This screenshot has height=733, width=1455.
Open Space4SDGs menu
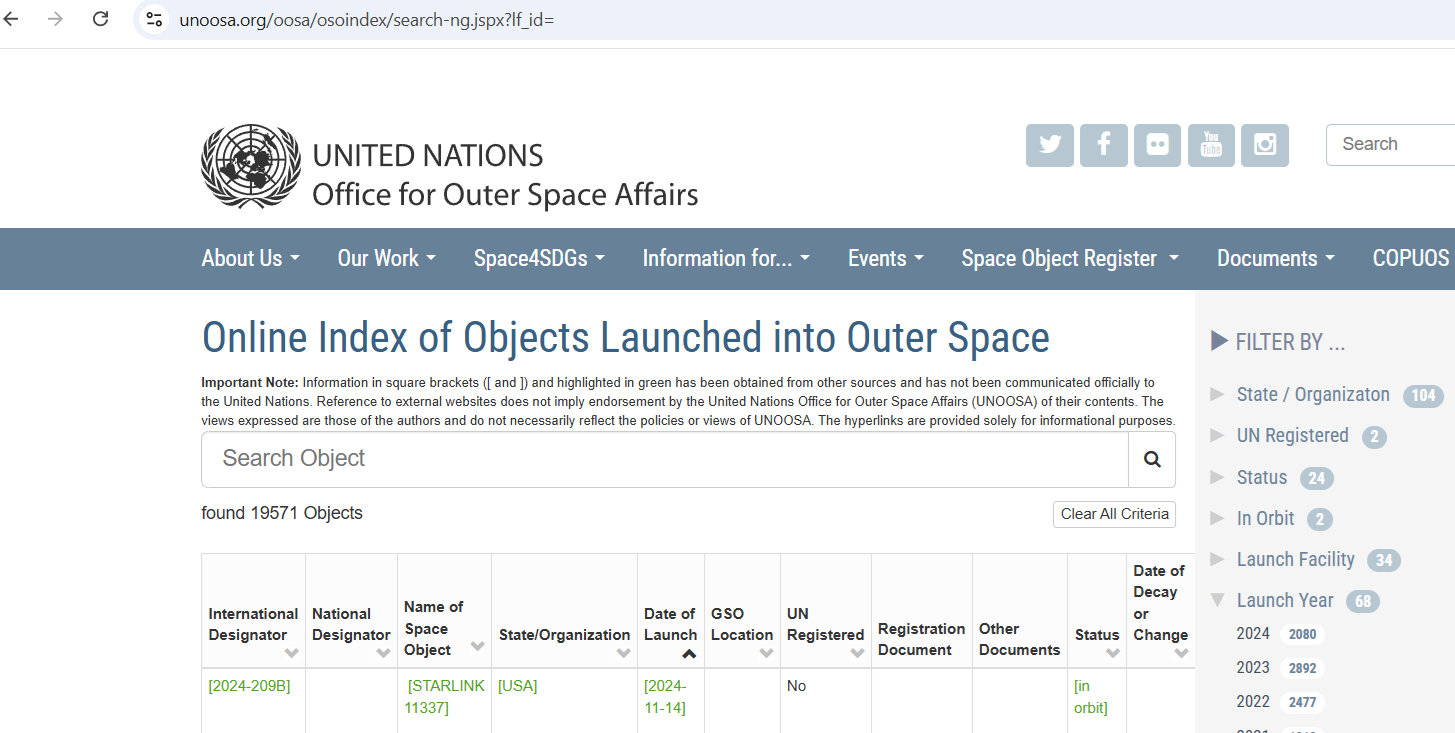point(540,258)
